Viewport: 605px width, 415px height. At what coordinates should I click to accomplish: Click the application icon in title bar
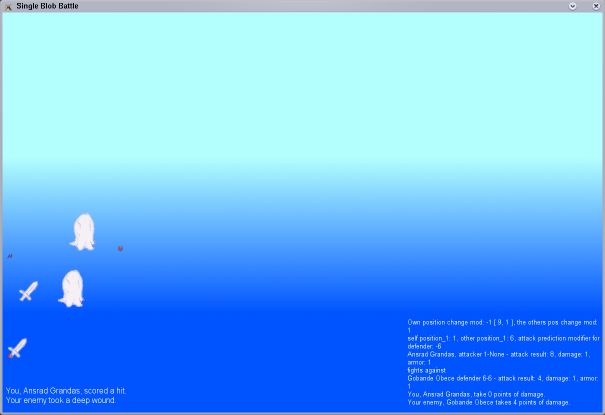[x=8, y=6]
